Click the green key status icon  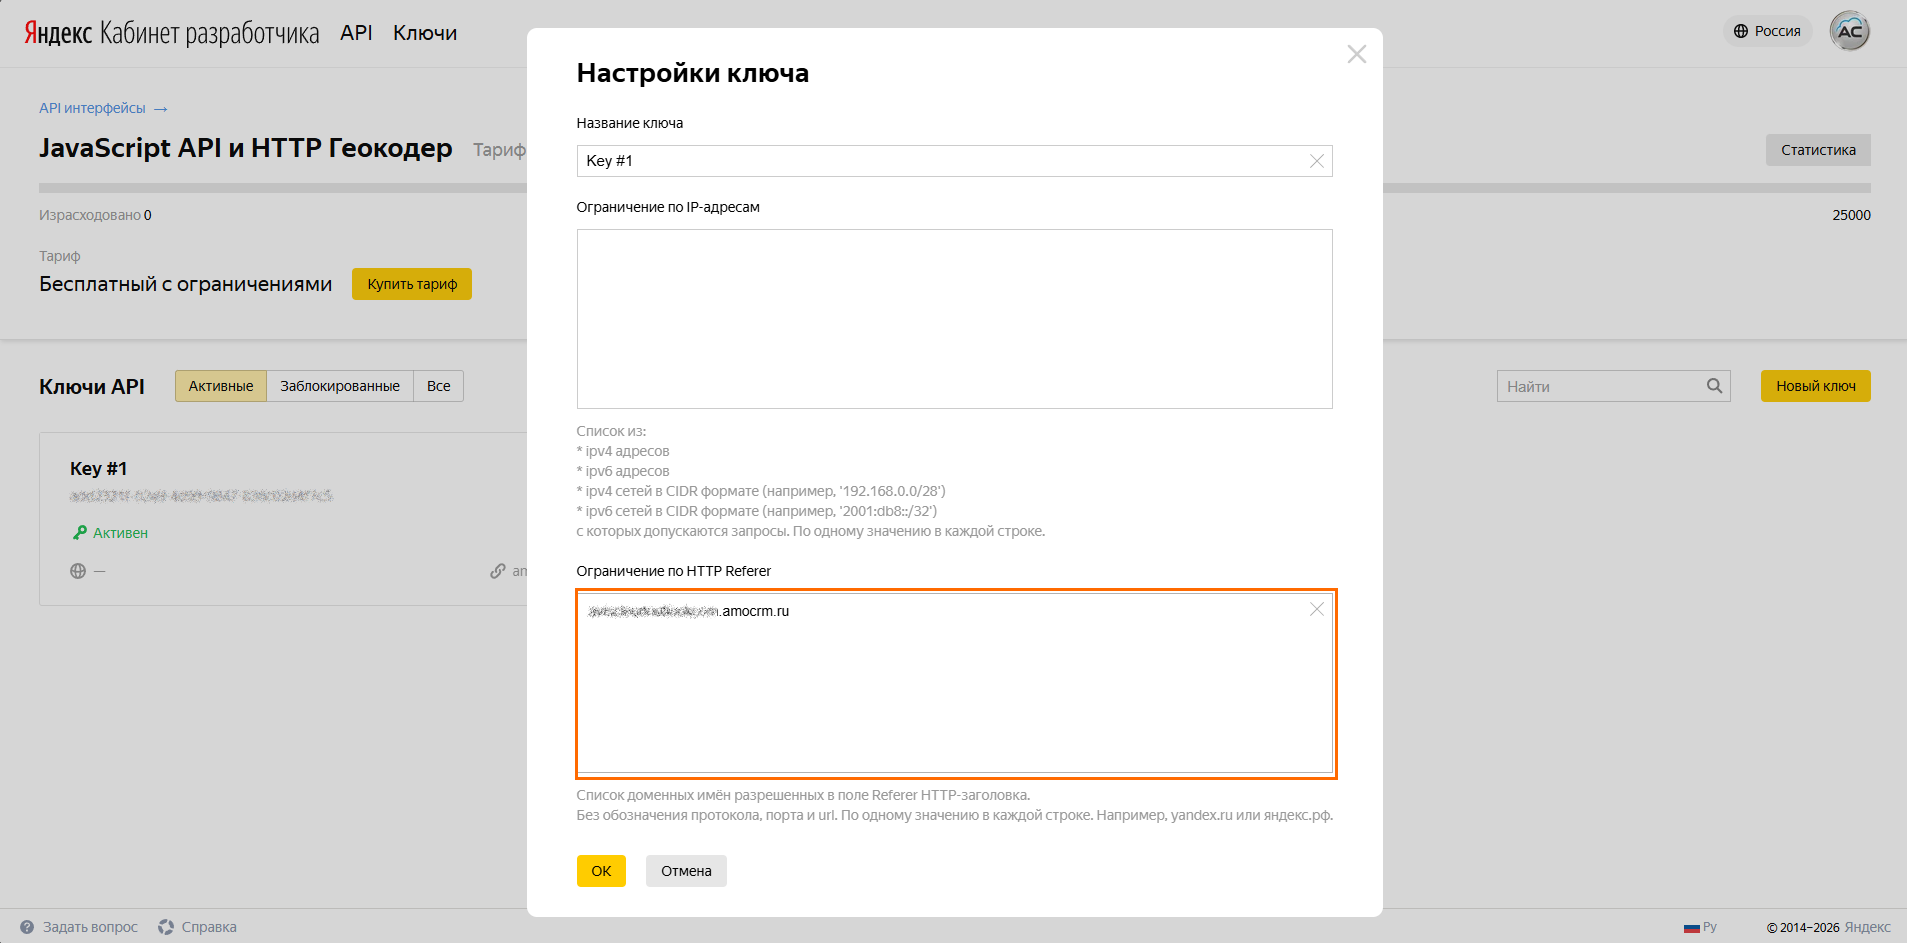(x=80, y=533)
